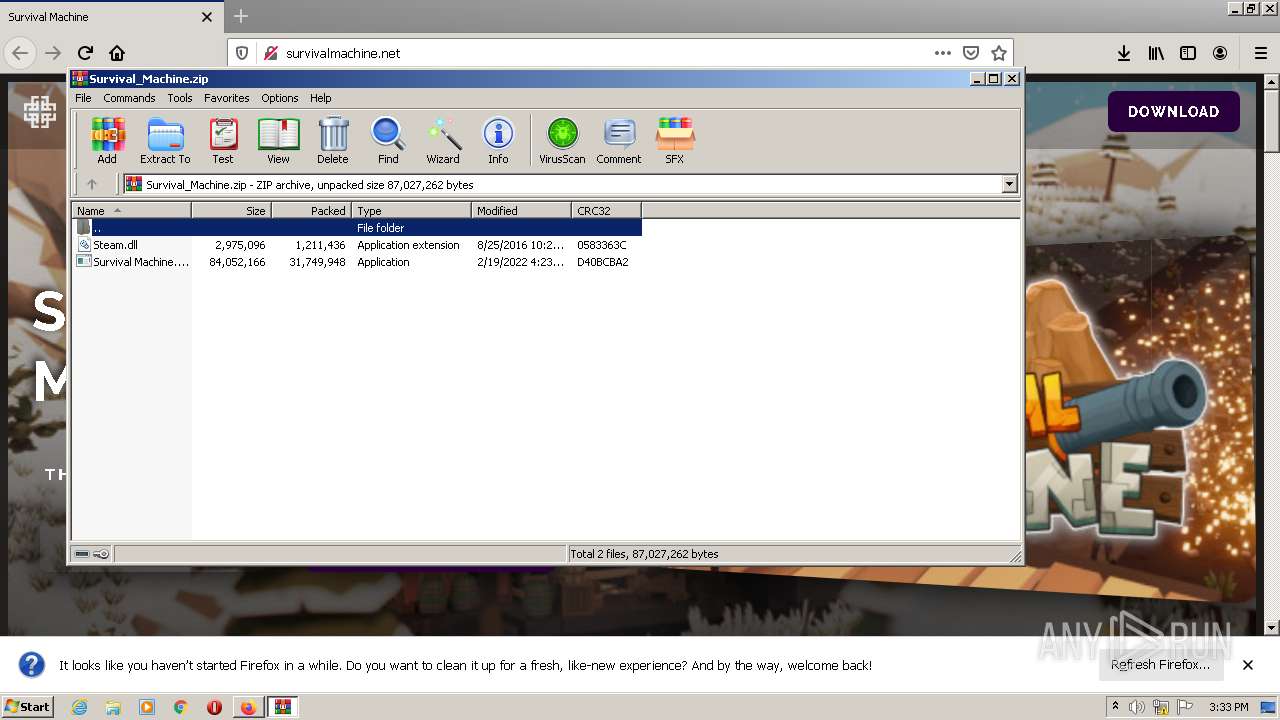Viewport: 1280px width, 720px height.
Task: Open WinRAR File menu
Action: pos(83,98)
